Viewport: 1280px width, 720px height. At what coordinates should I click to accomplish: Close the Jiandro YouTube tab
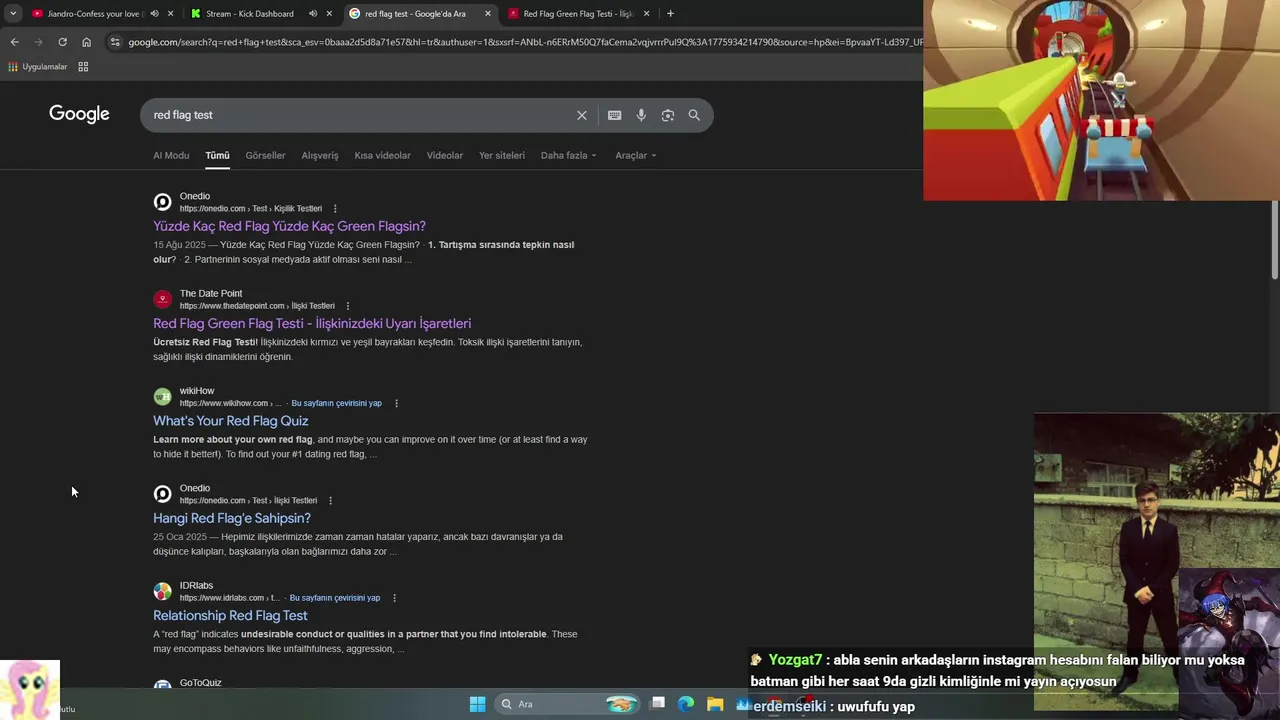(170, 14)
